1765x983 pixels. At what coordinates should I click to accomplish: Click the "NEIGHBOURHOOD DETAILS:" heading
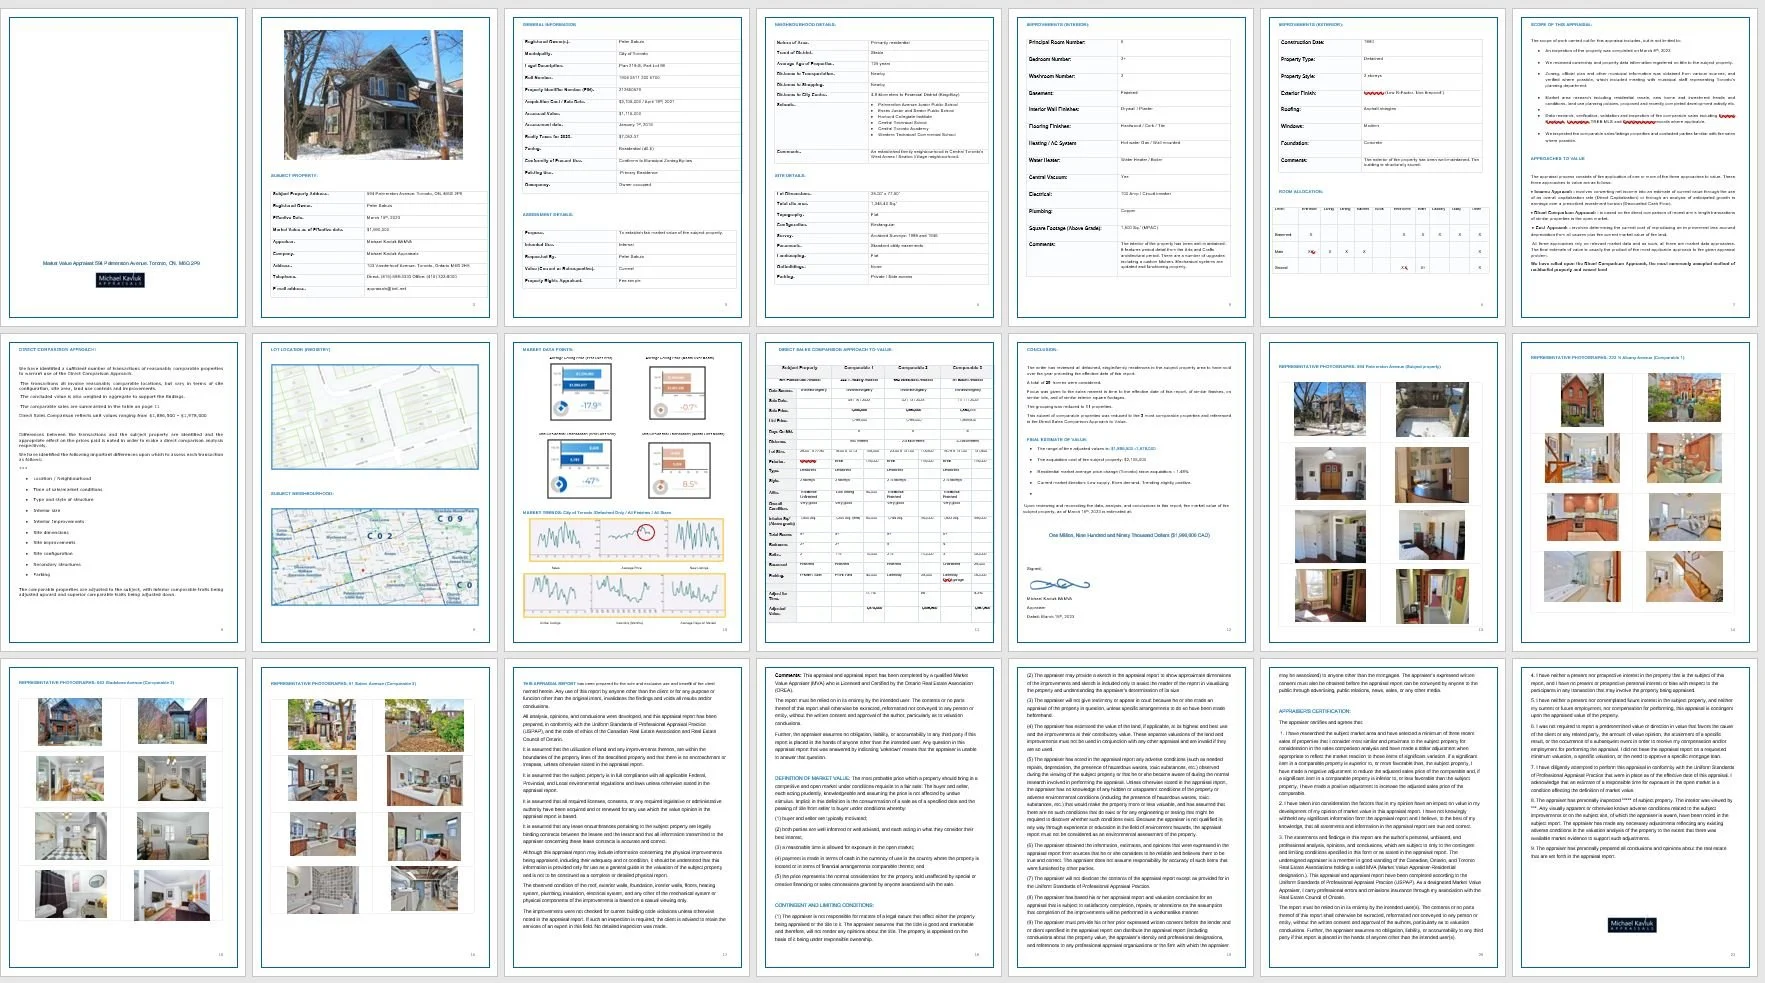click(x=805, y=24)
